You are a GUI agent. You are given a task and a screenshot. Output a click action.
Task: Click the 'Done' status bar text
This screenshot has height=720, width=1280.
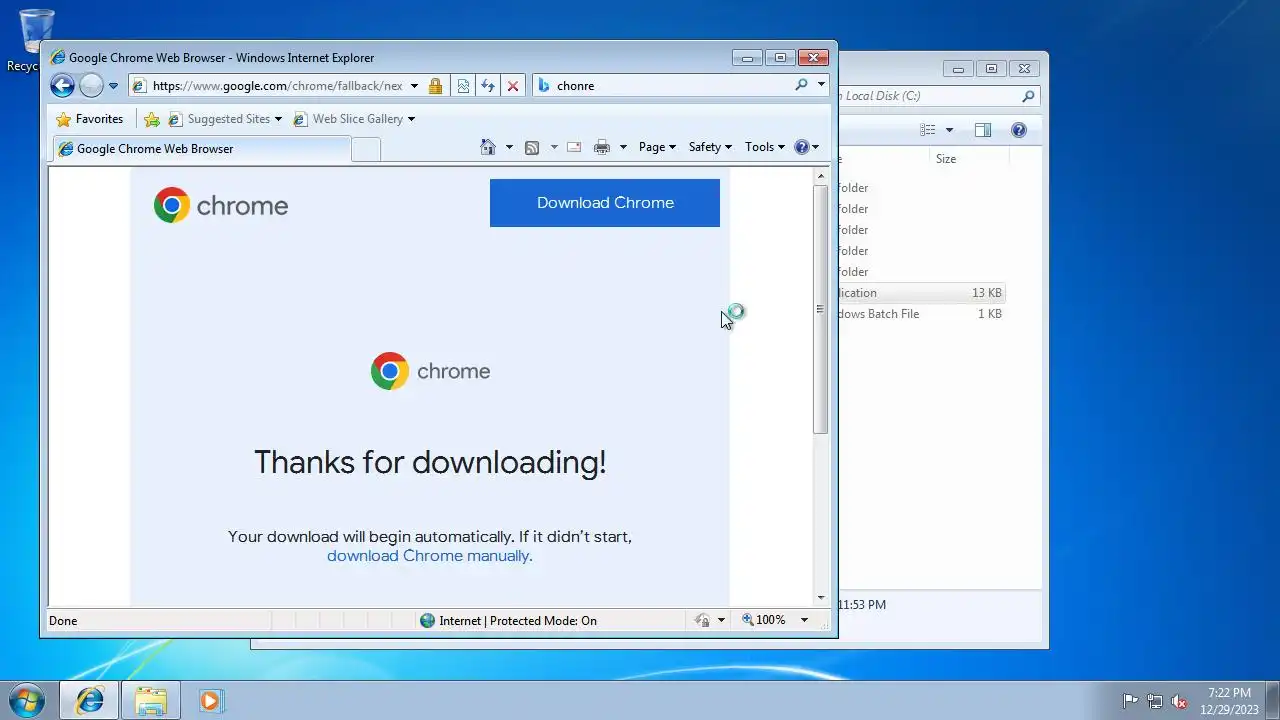63,621
